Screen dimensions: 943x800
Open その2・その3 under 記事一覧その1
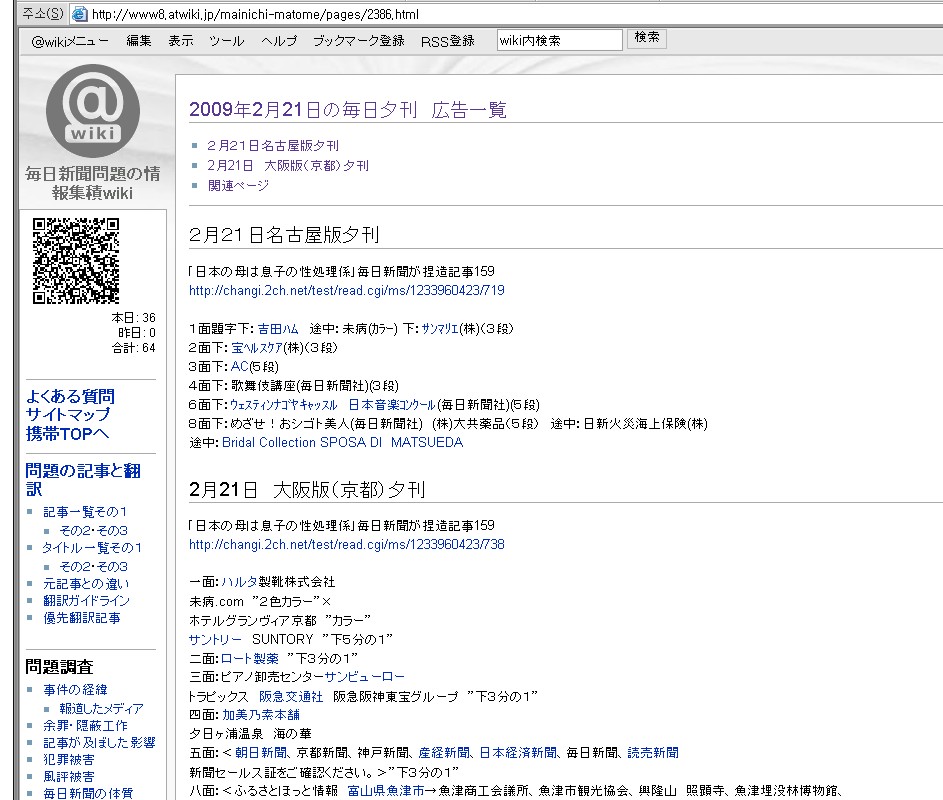pos(93,531)
